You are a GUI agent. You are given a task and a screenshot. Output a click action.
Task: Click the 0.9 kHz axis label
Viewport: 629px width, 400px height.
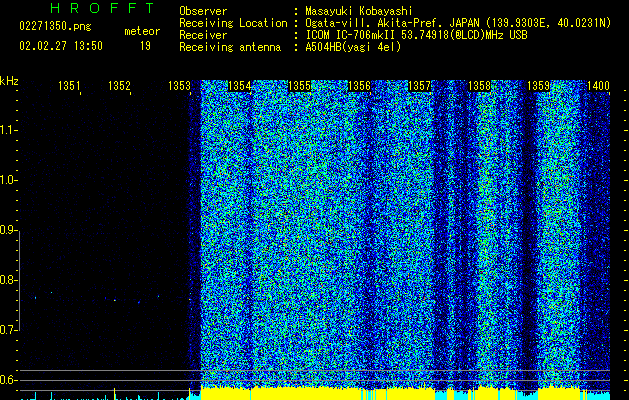(7, 230)
